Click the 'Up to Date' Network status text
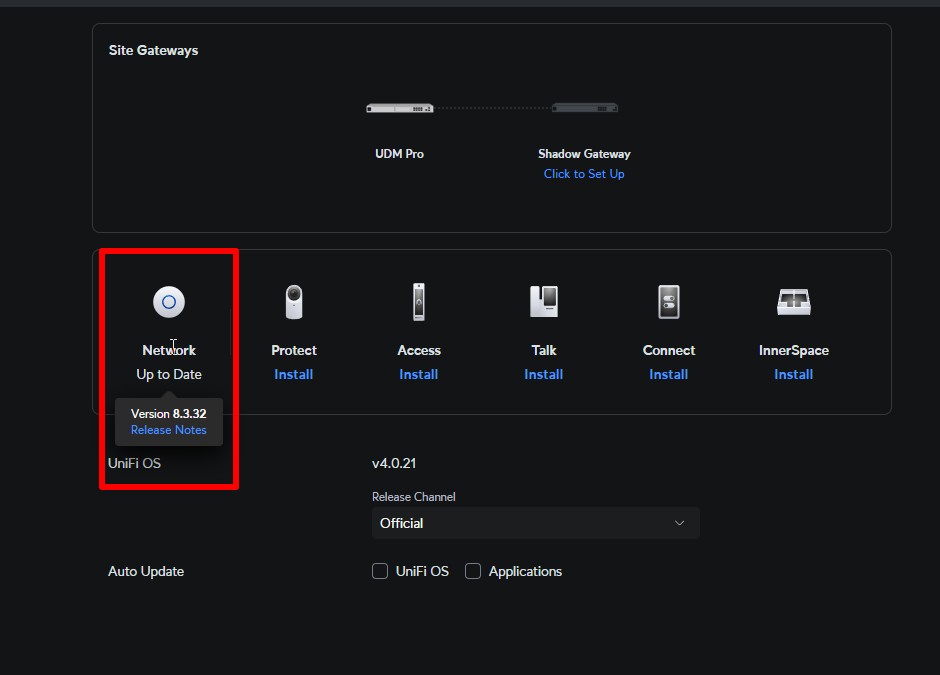940x675 pixels. pos(169,375)
